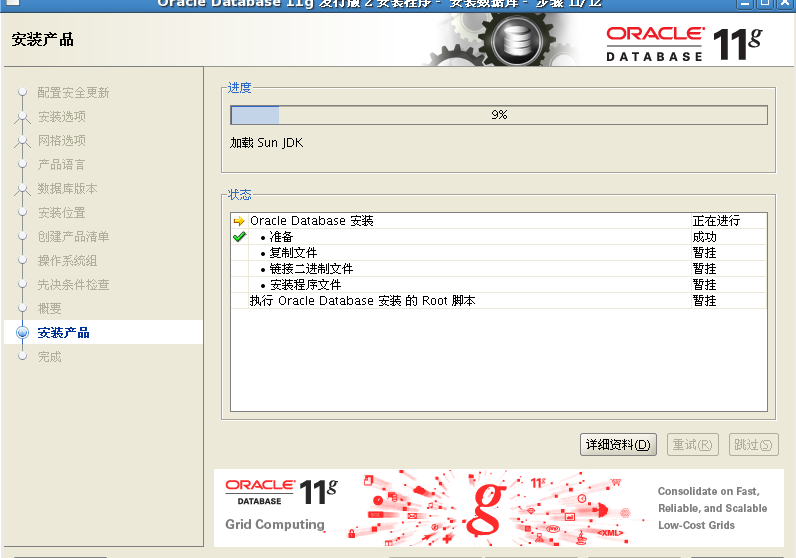Viewport: 796px width, 558px height.
Task: Open 详细资料(D) details button
Action: [618, 445]
